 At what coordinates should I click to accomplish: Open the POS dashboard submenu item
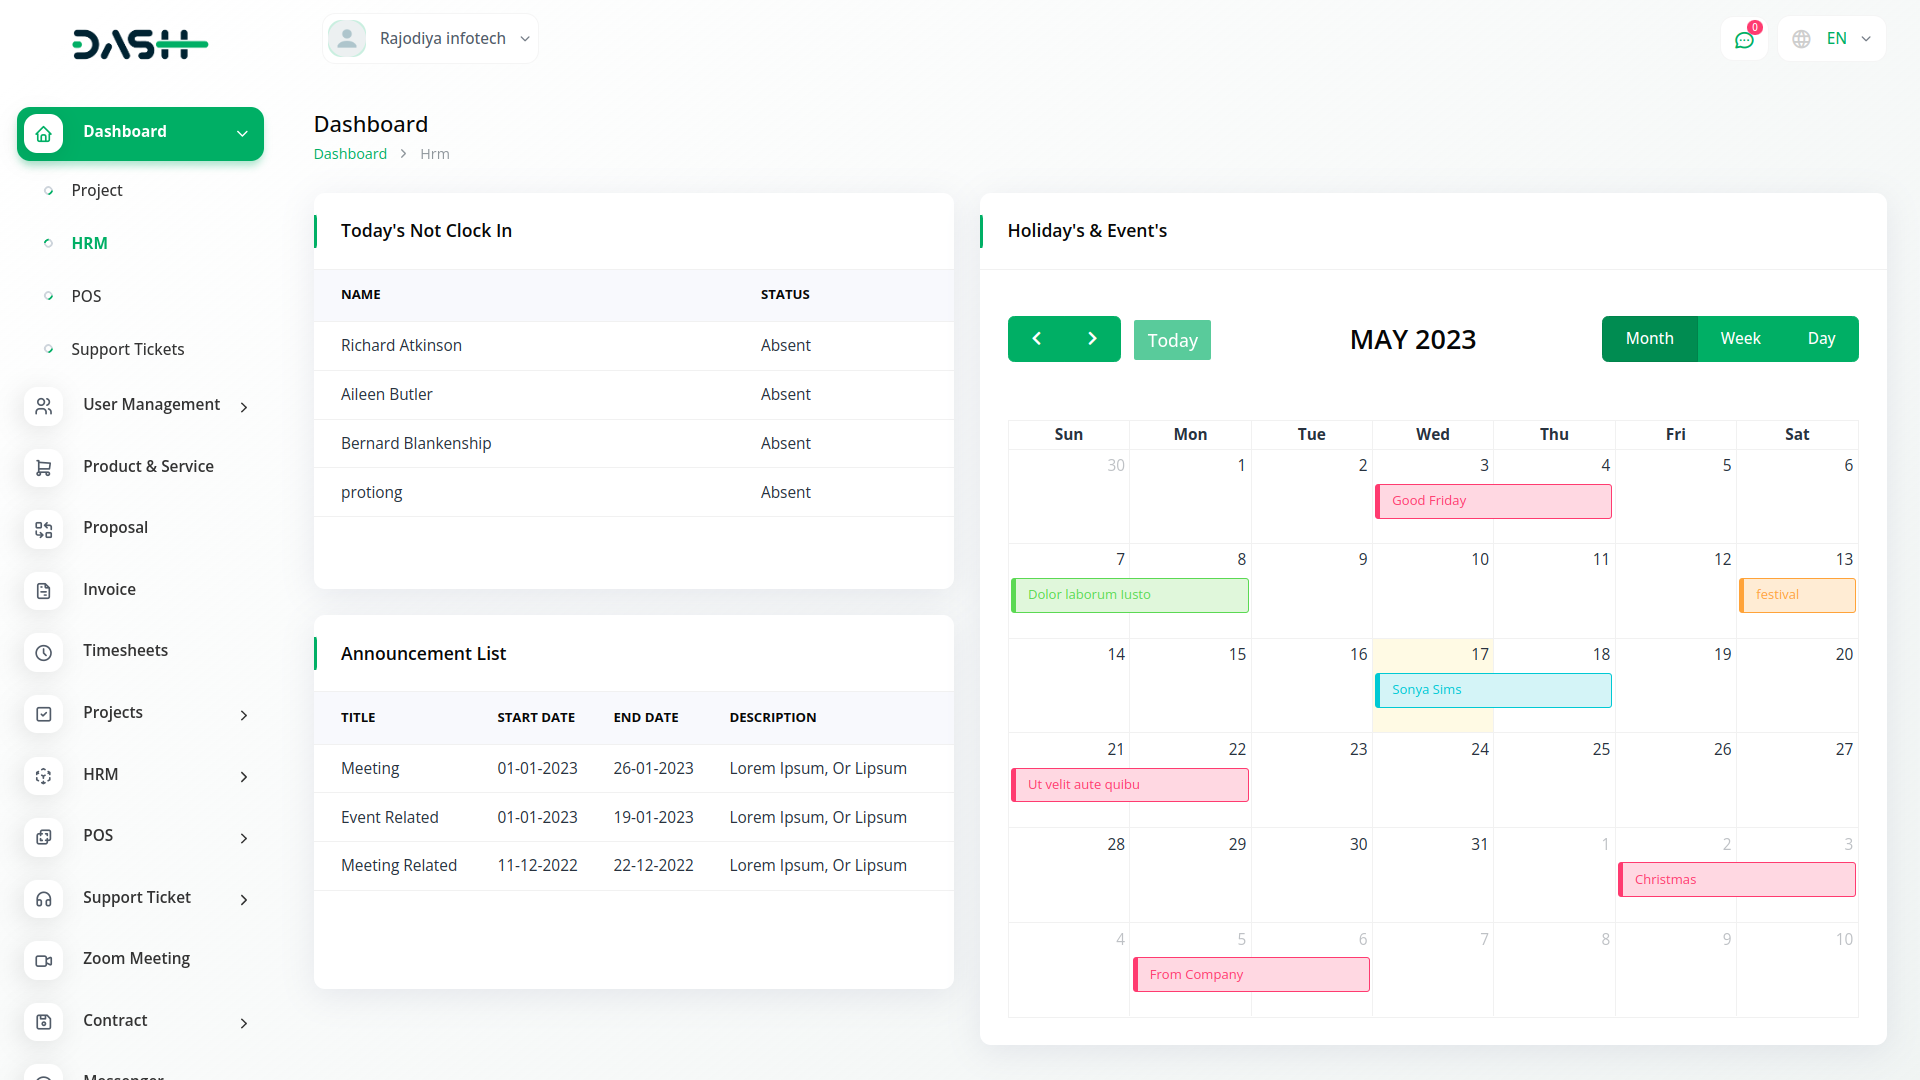[x=86, y=296]
